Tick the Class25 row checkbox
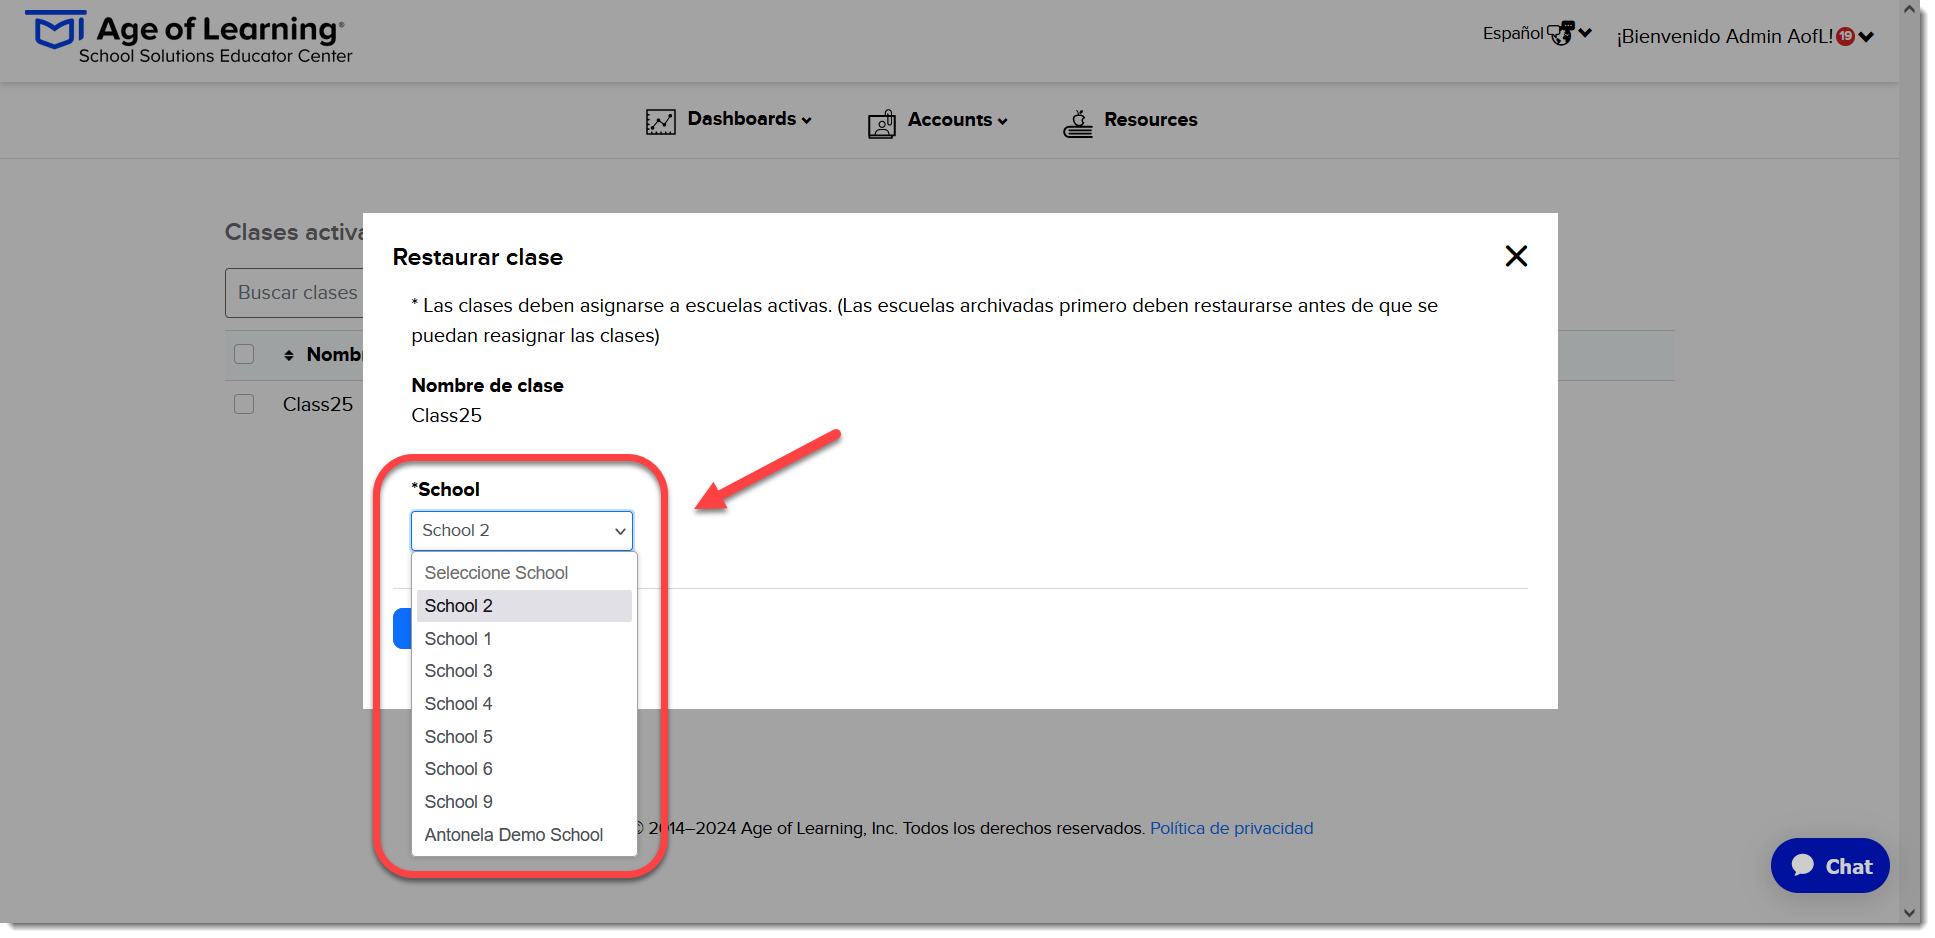The image size is (1935, 938). coord(244,404)
